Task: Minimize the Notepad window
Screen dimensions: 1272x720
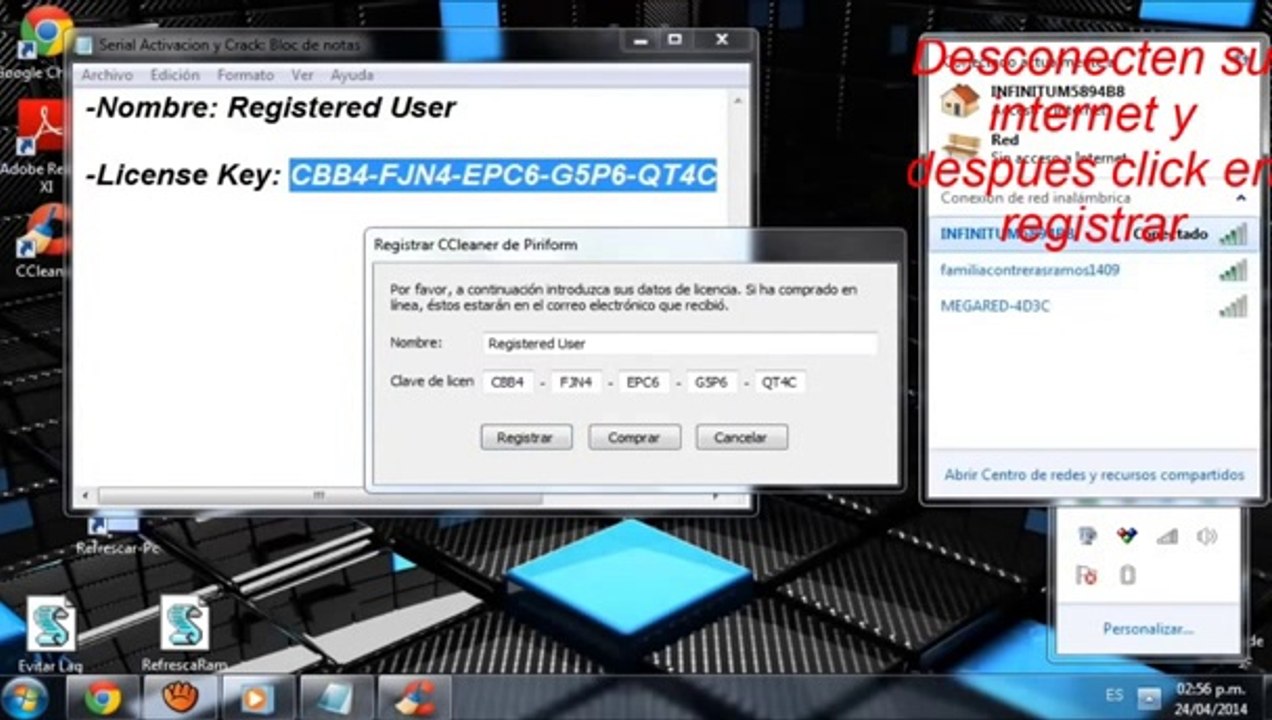Action: pos(638,40)
